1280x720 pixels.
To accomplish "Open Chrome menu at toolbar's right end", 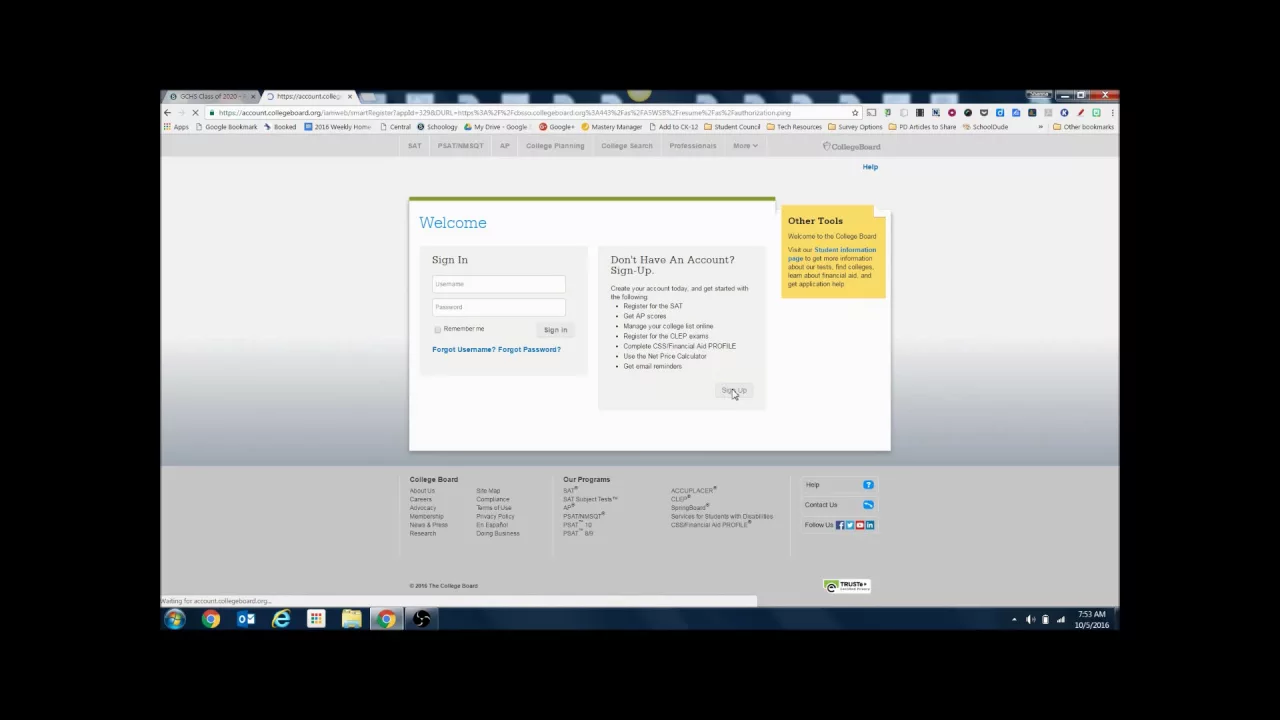I will click(1111, 113).
